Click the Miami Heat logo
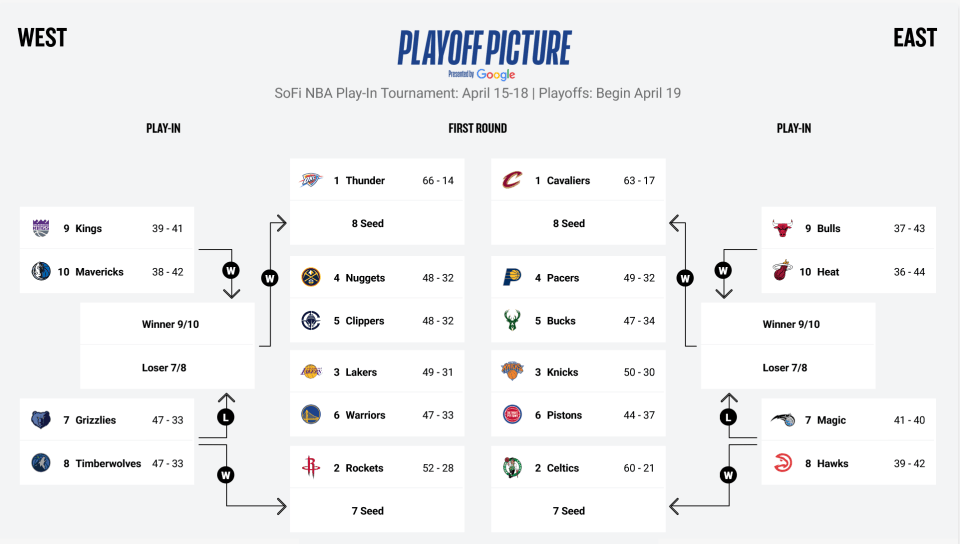The width and height of the screenshot is (960, 544). coord(782,271)
